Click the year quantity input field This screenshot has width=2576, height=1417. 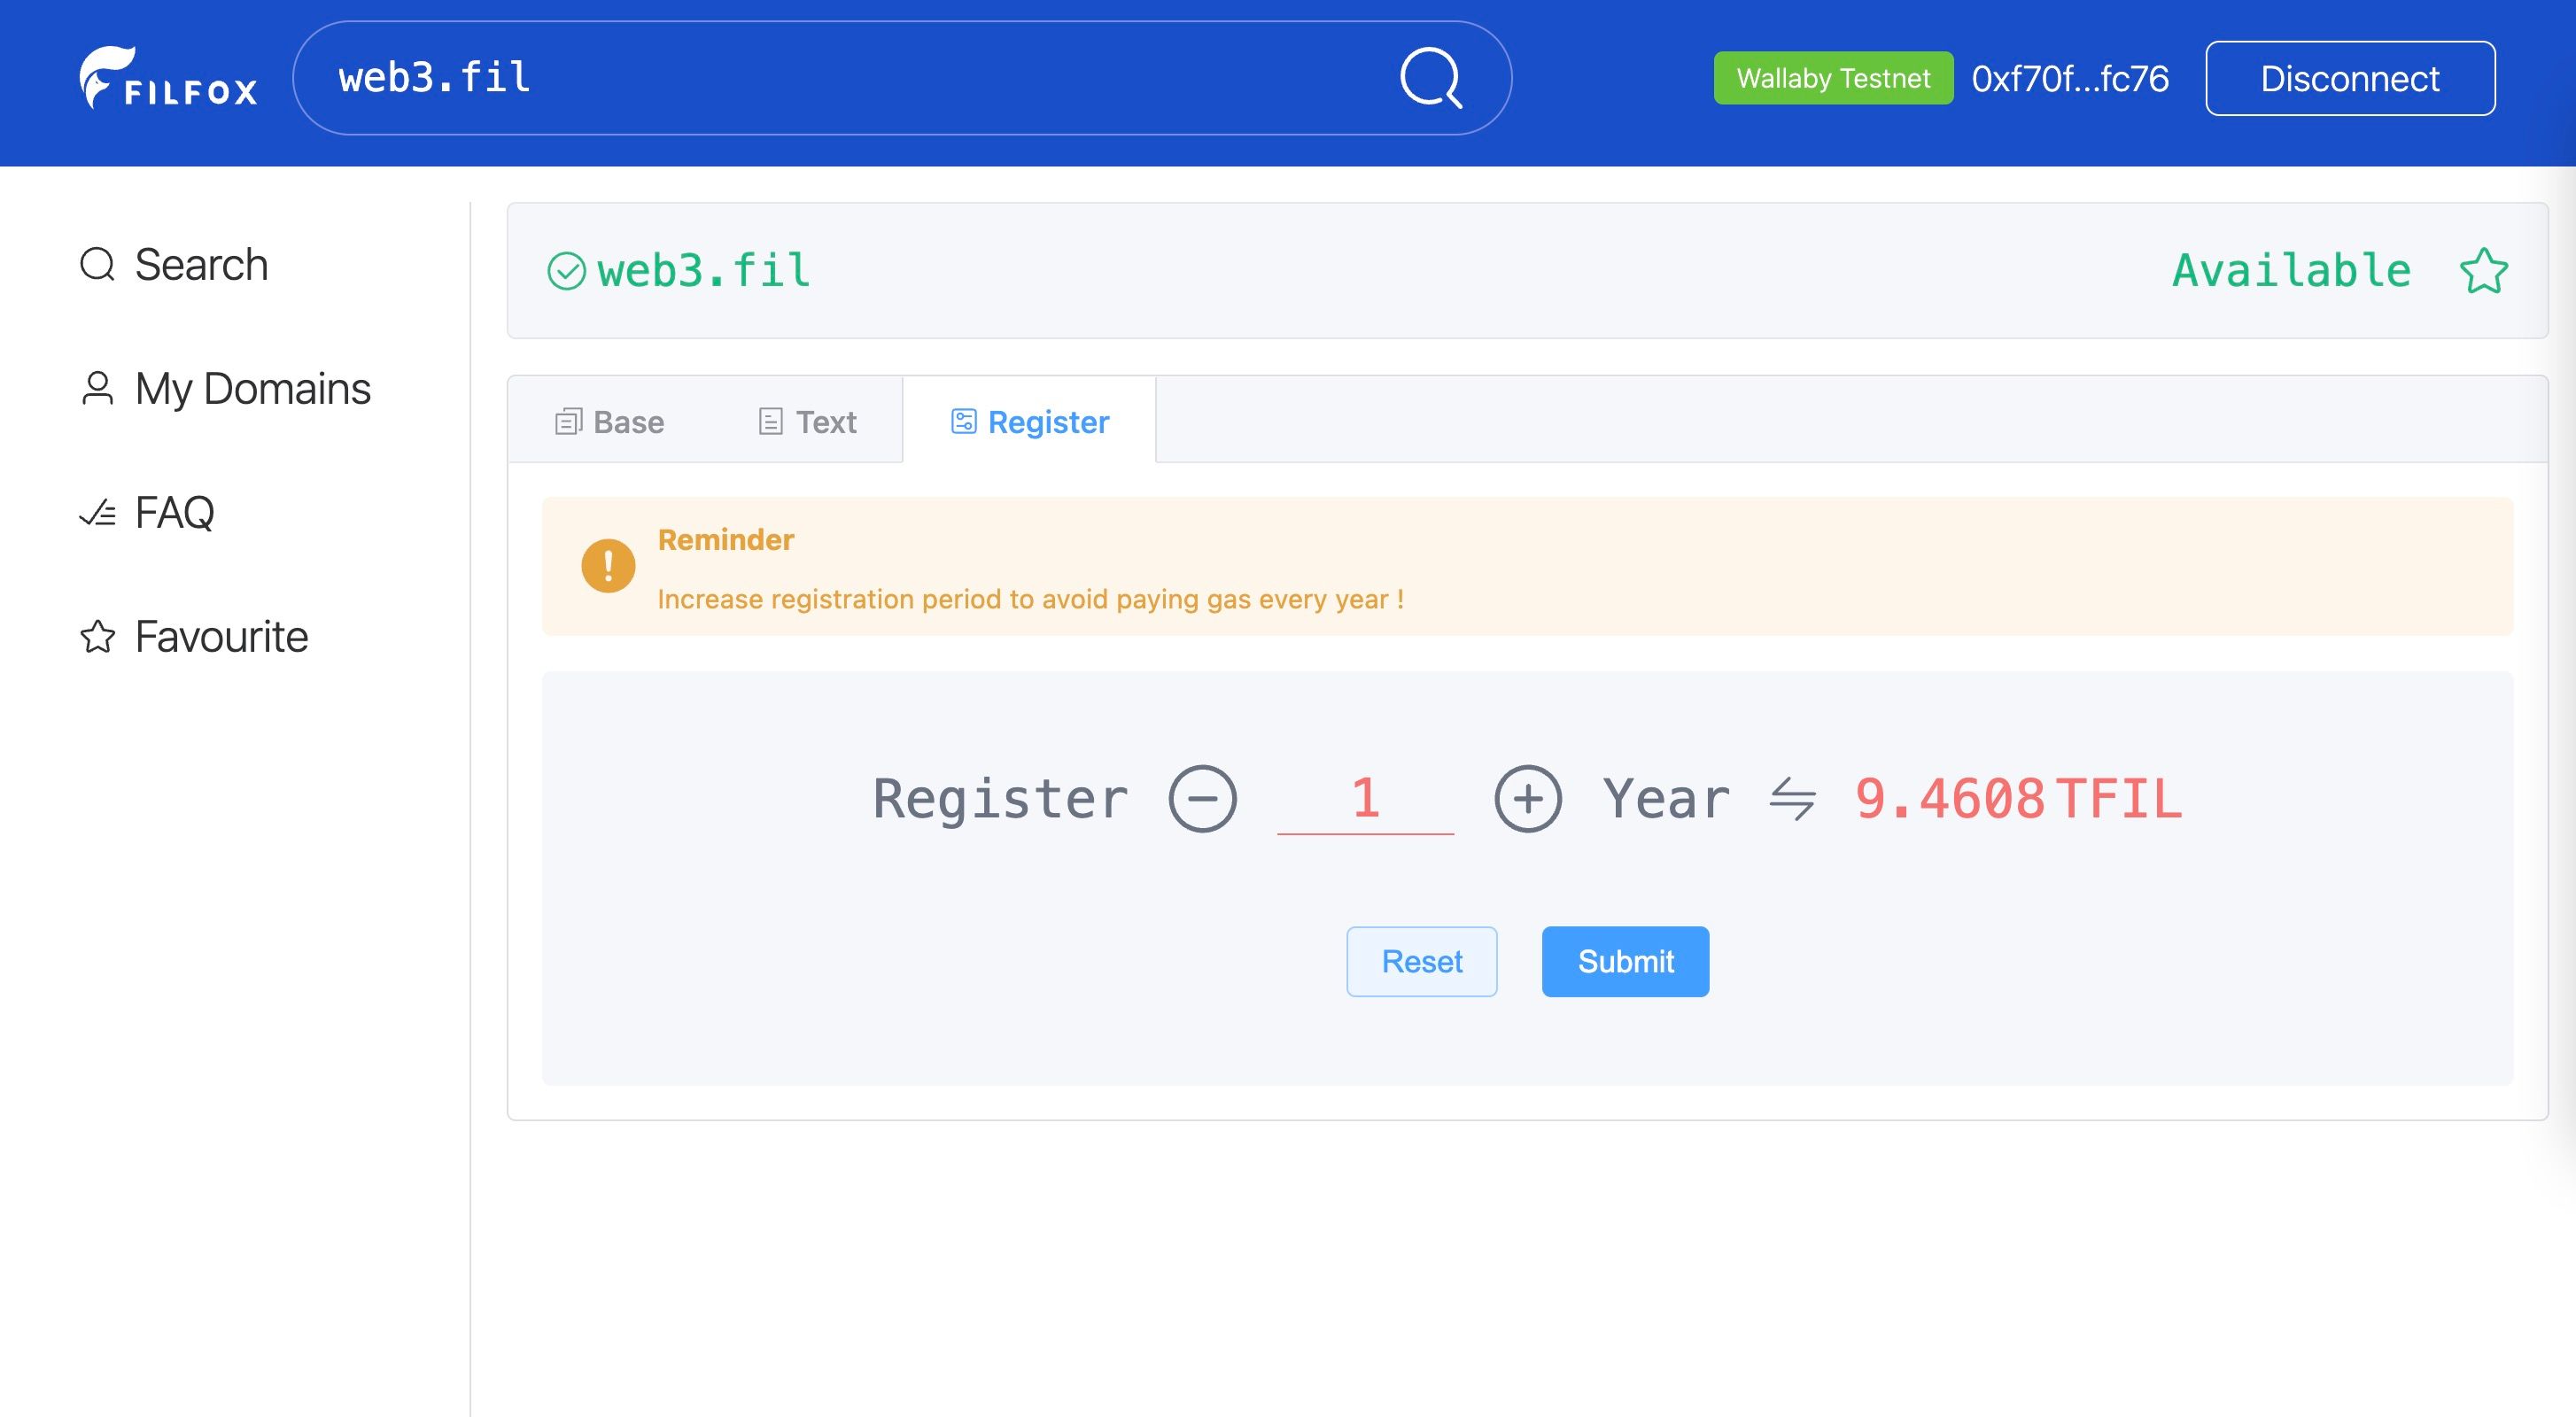coord(1367,797)
